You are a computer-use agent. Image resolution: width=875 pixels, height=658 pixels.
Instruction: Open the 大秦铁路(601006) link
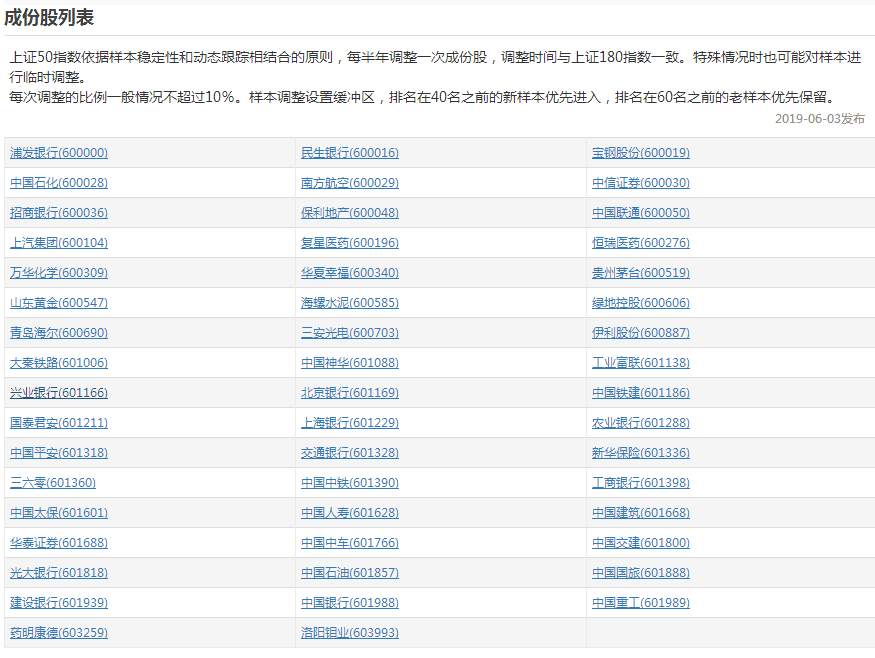(59, 363)
